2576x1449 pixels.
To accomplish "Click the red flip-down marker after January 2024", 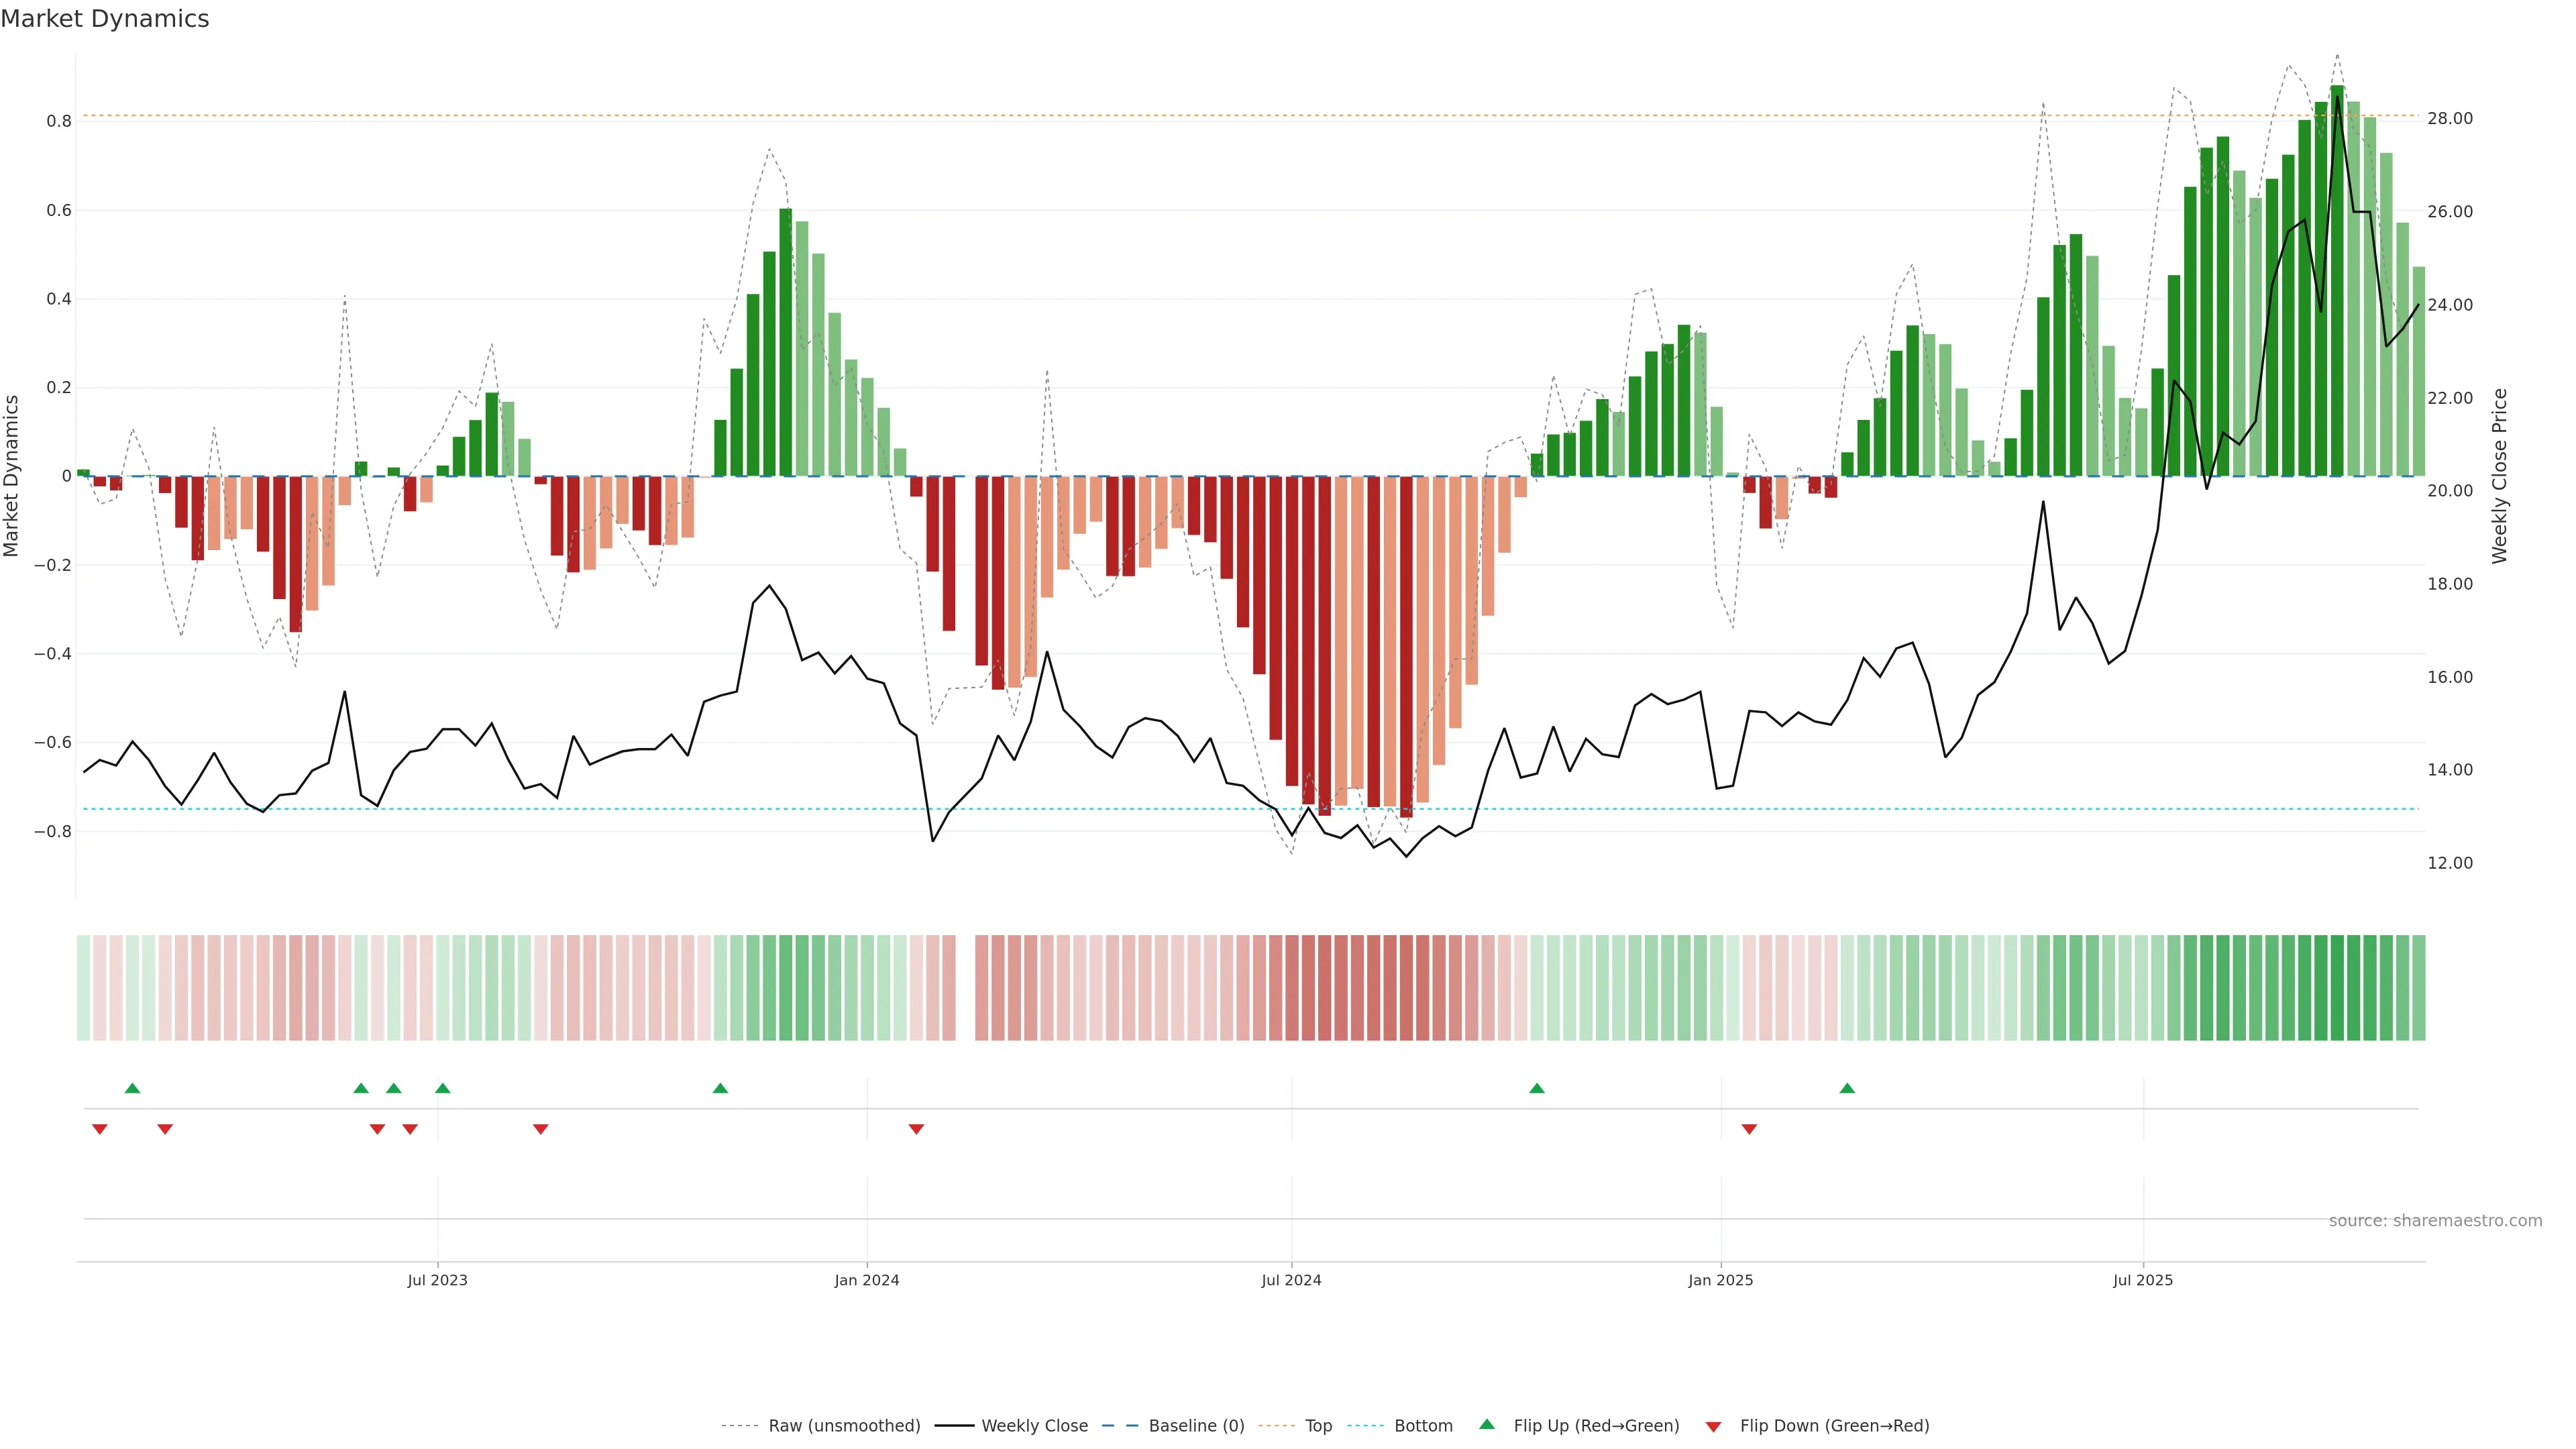I will [916, 1129].
